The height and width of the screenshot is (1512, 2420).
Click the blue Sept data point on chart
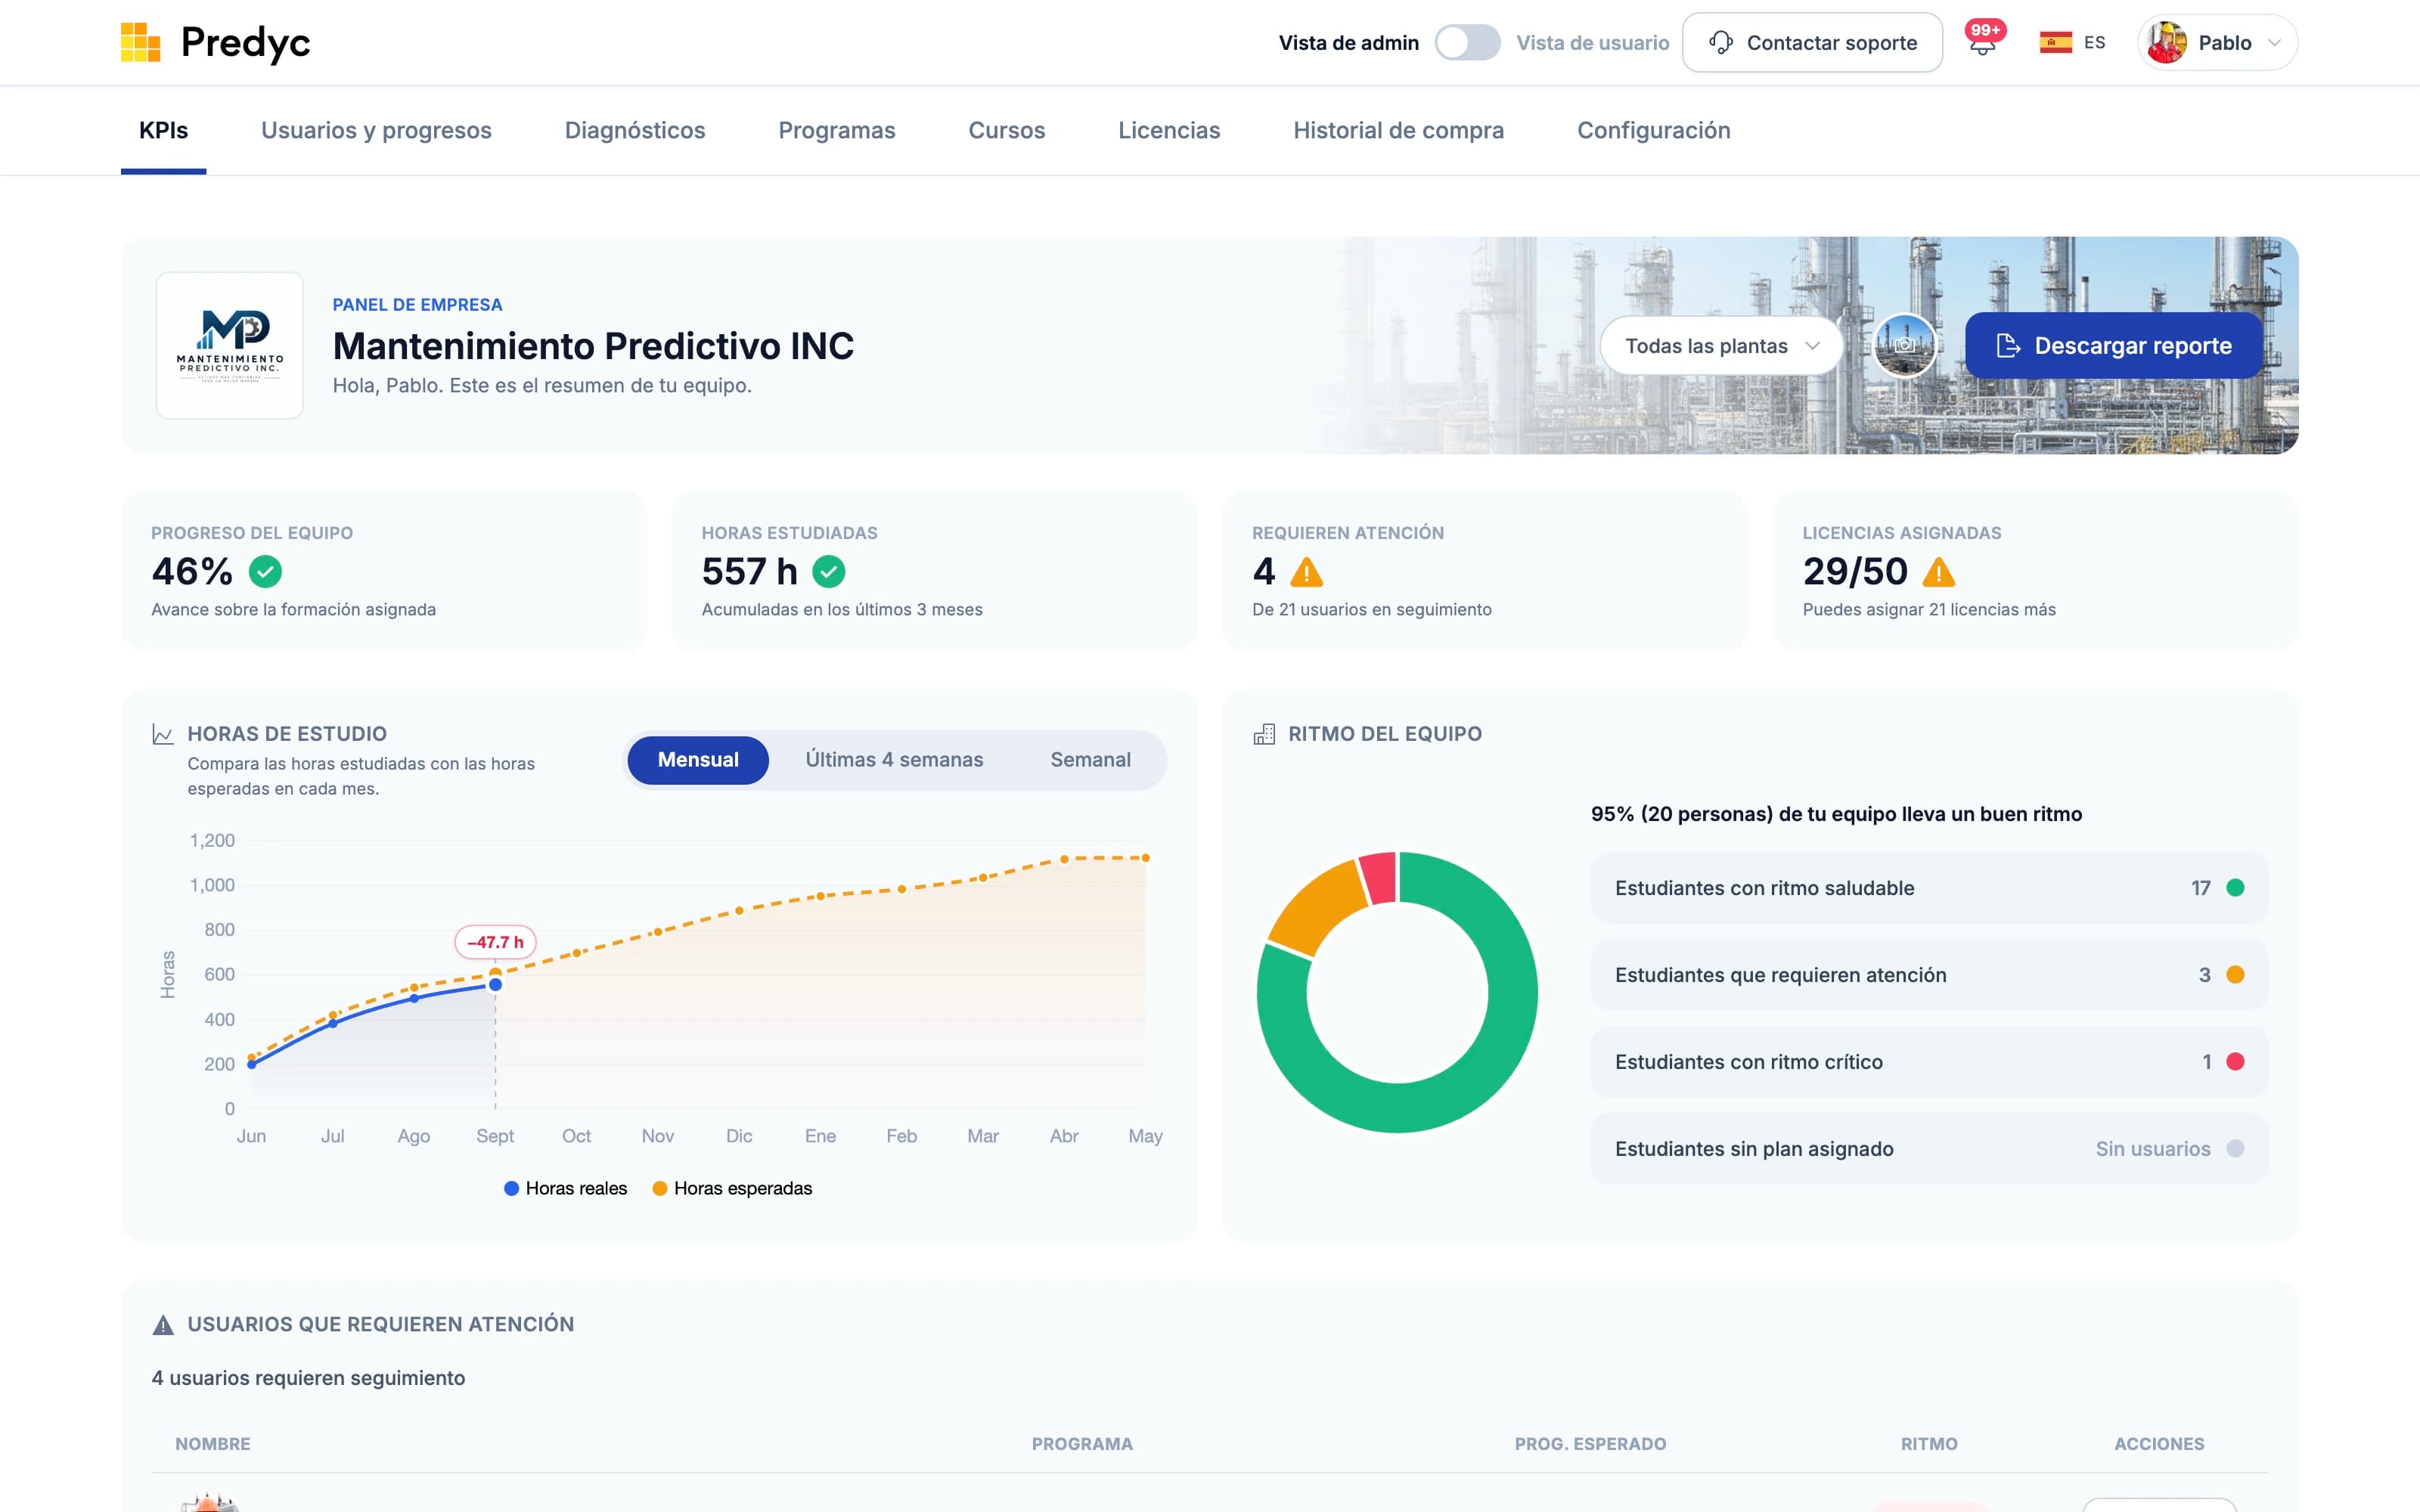click(x=495, y=985)
